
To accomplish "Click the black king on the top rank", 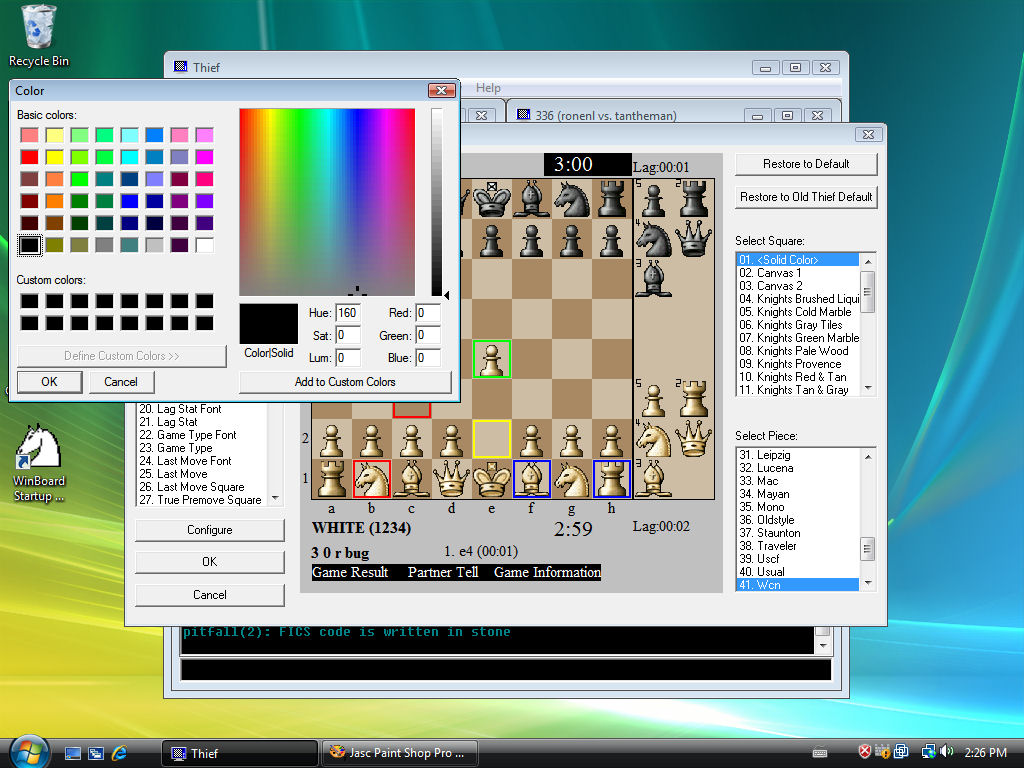I will (x=491, y=199).
